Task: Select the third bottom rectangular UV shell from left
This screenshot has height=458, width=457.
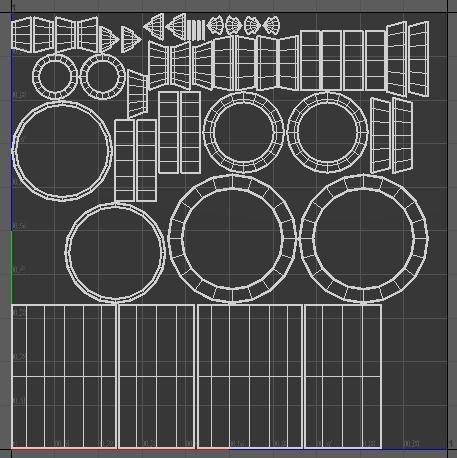Action: (250, 376)
